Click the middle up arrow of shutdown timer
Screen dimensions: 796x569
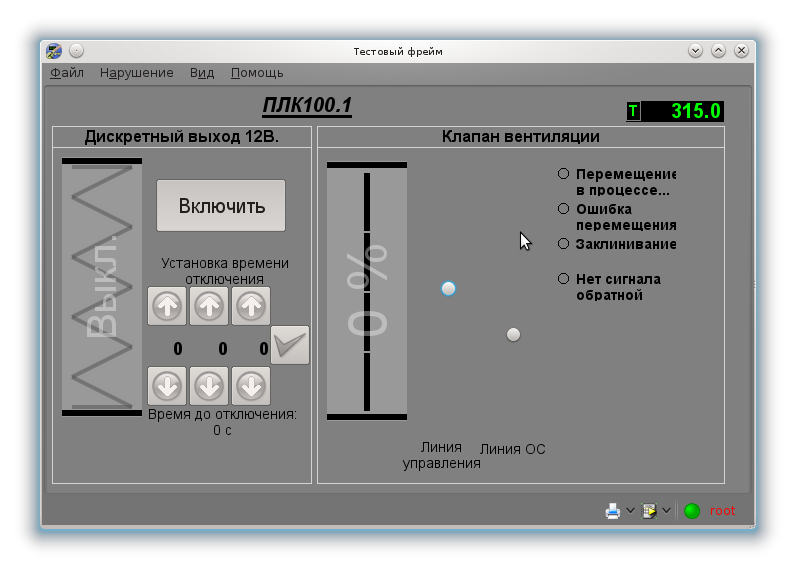[209, 306]
